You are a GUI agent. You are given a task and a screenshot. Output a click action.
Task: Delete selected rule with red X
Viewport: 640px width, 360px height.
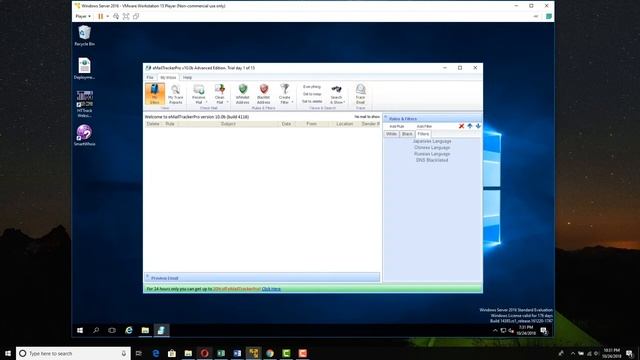pyautogui.click(x=461, y=126)
